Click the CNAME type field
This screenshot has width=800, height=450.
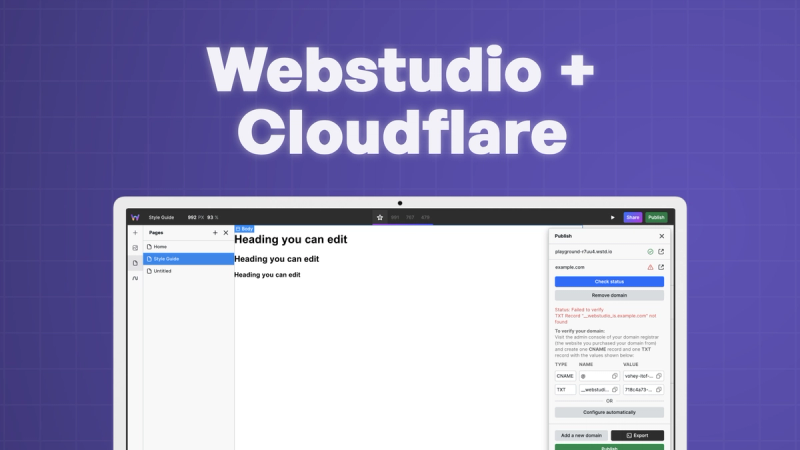pos(565,376)
